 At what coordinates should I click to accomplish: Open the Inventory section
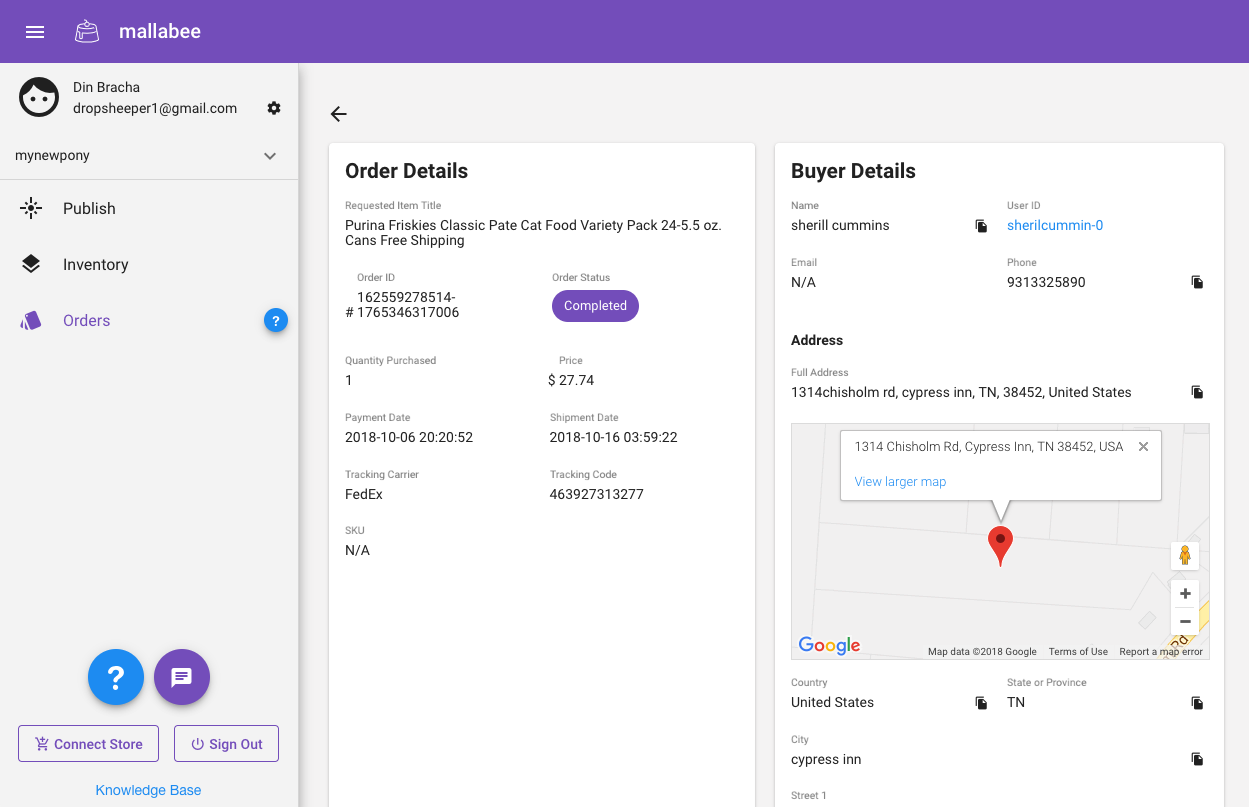[x=149, y=264]
